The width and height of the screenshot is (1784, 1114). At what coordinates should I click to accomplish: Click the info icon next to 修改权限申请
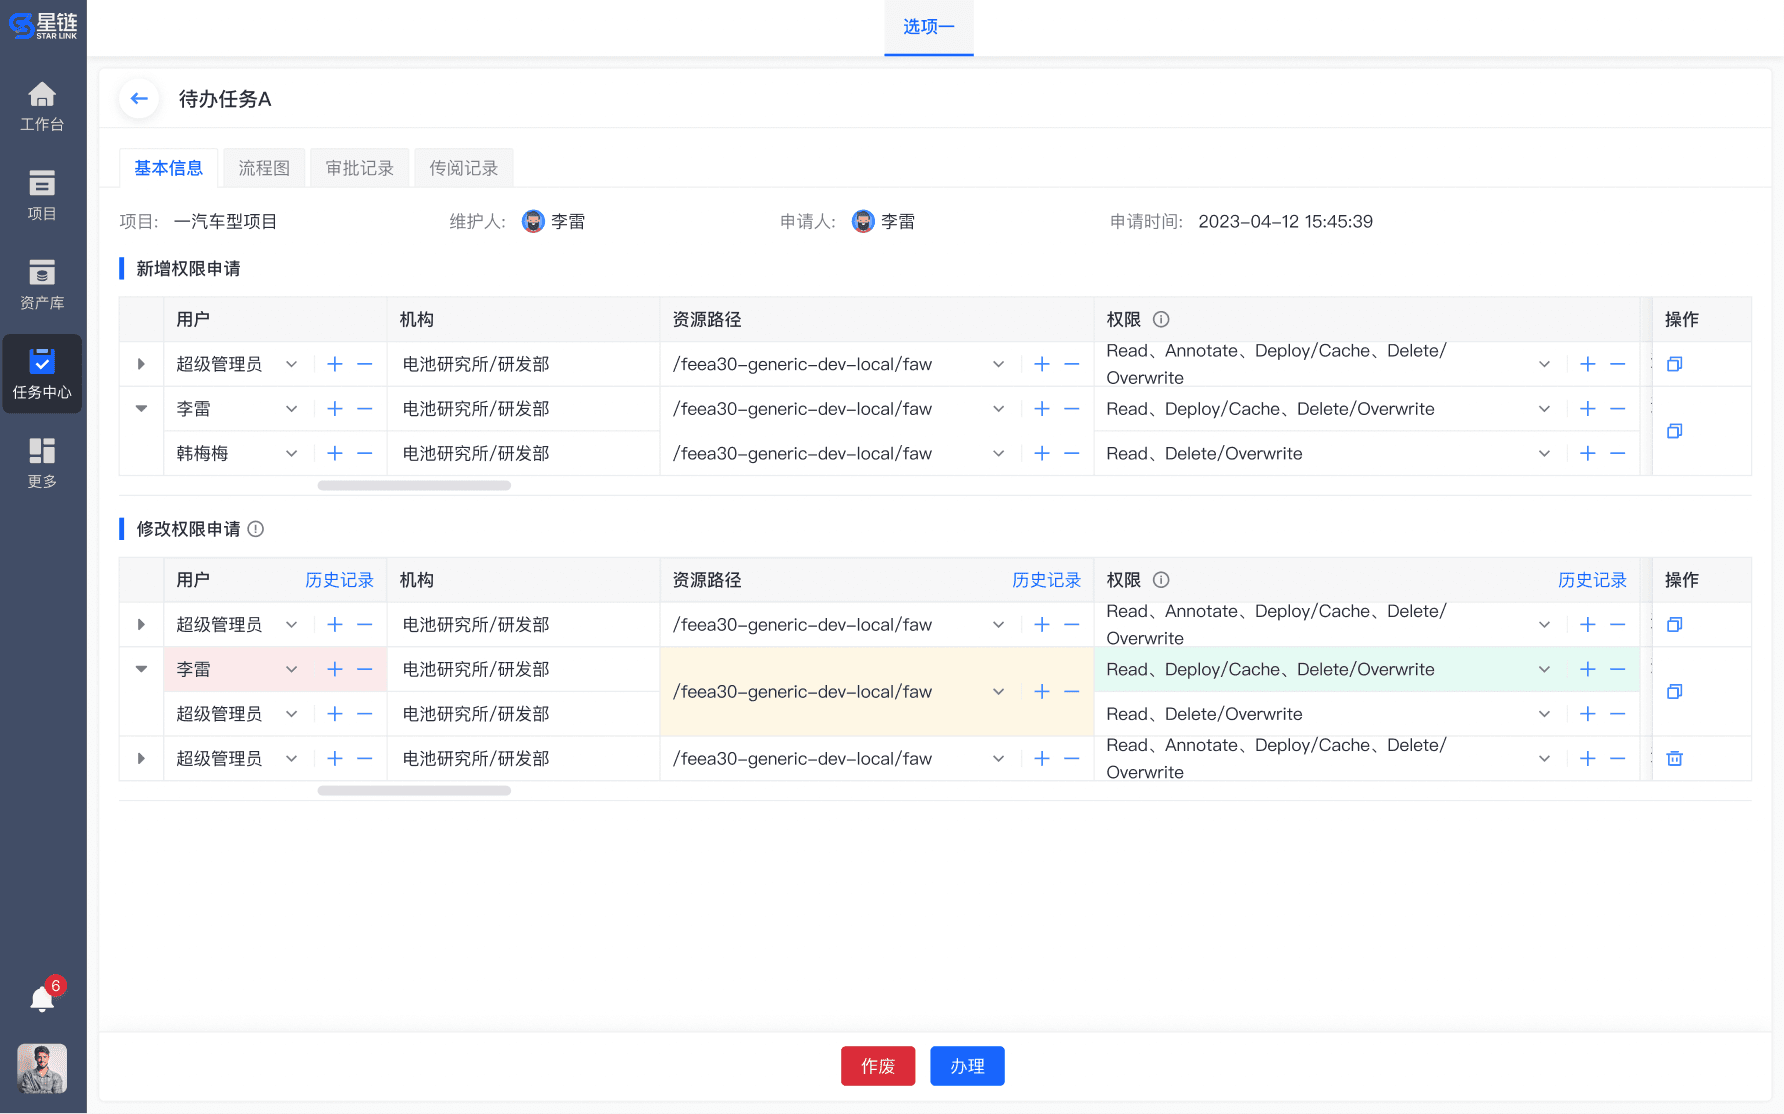click(256, 529)
